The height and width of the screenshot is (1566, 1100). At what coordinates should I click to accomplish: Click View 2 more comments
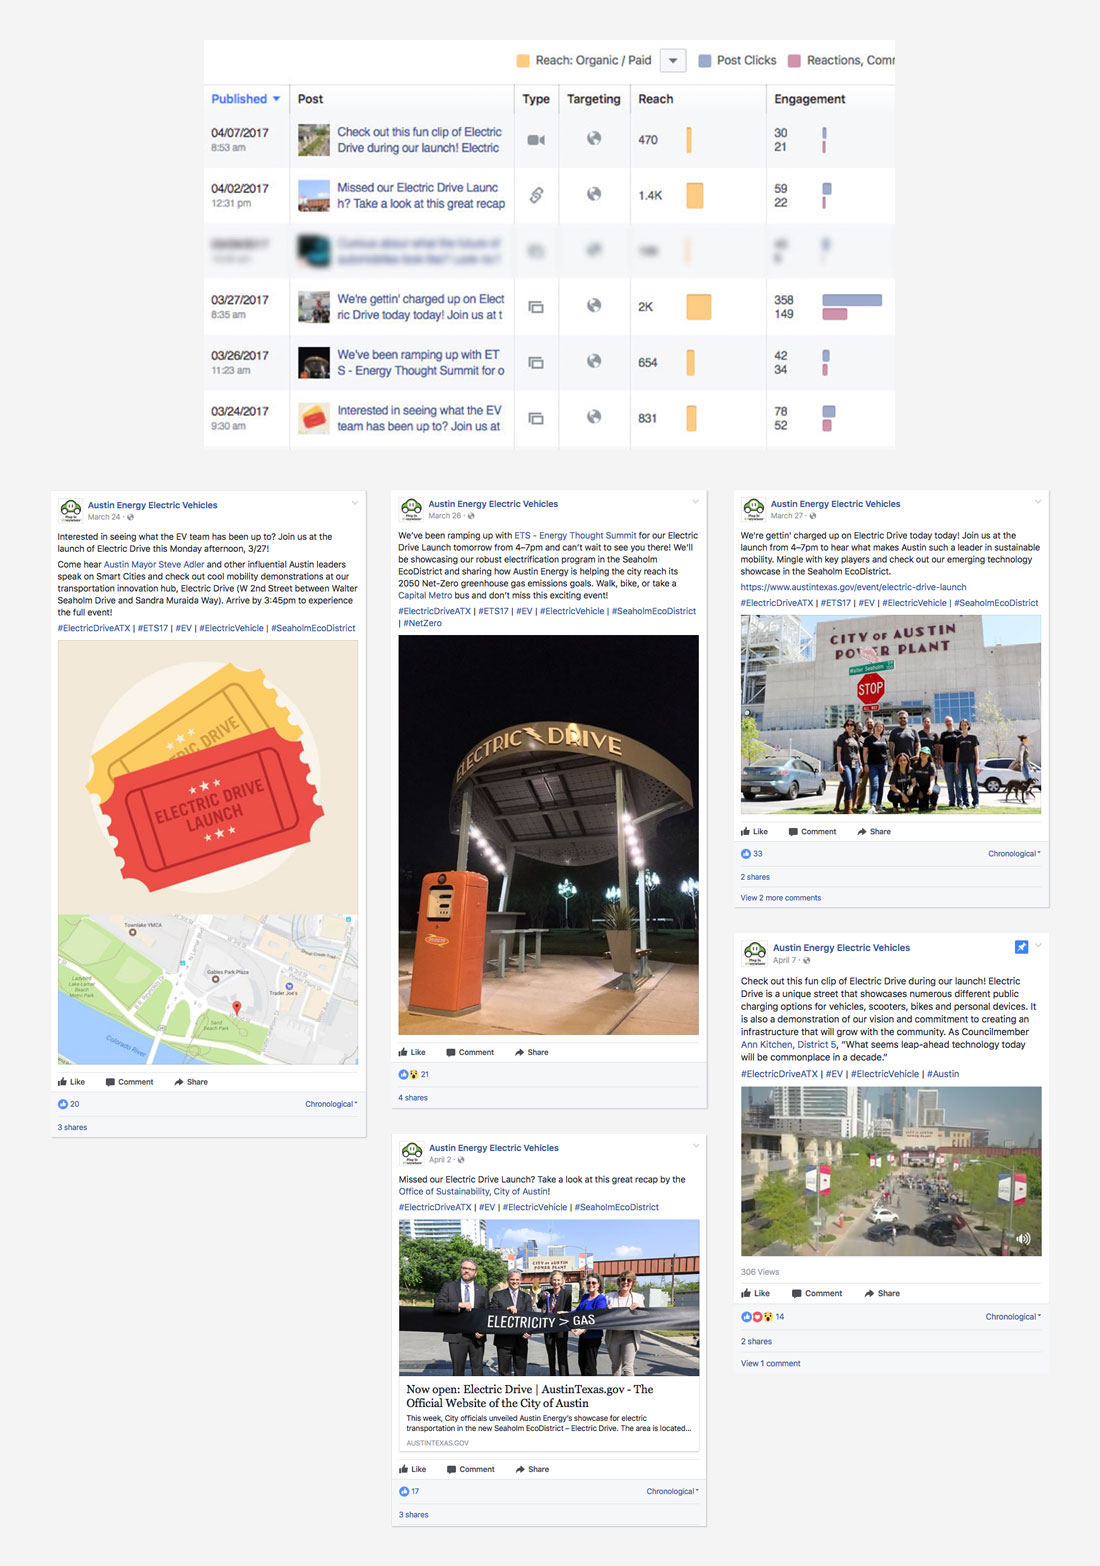click(781, 898)
